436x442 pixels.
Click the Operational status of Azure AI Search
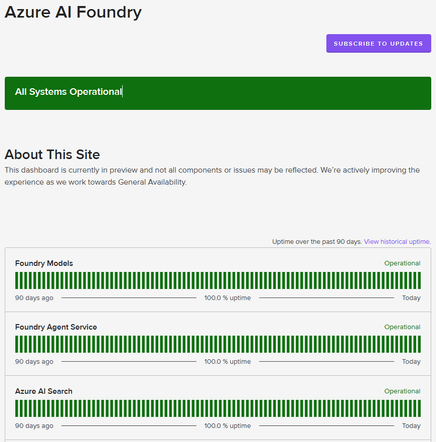pos(402,391)
